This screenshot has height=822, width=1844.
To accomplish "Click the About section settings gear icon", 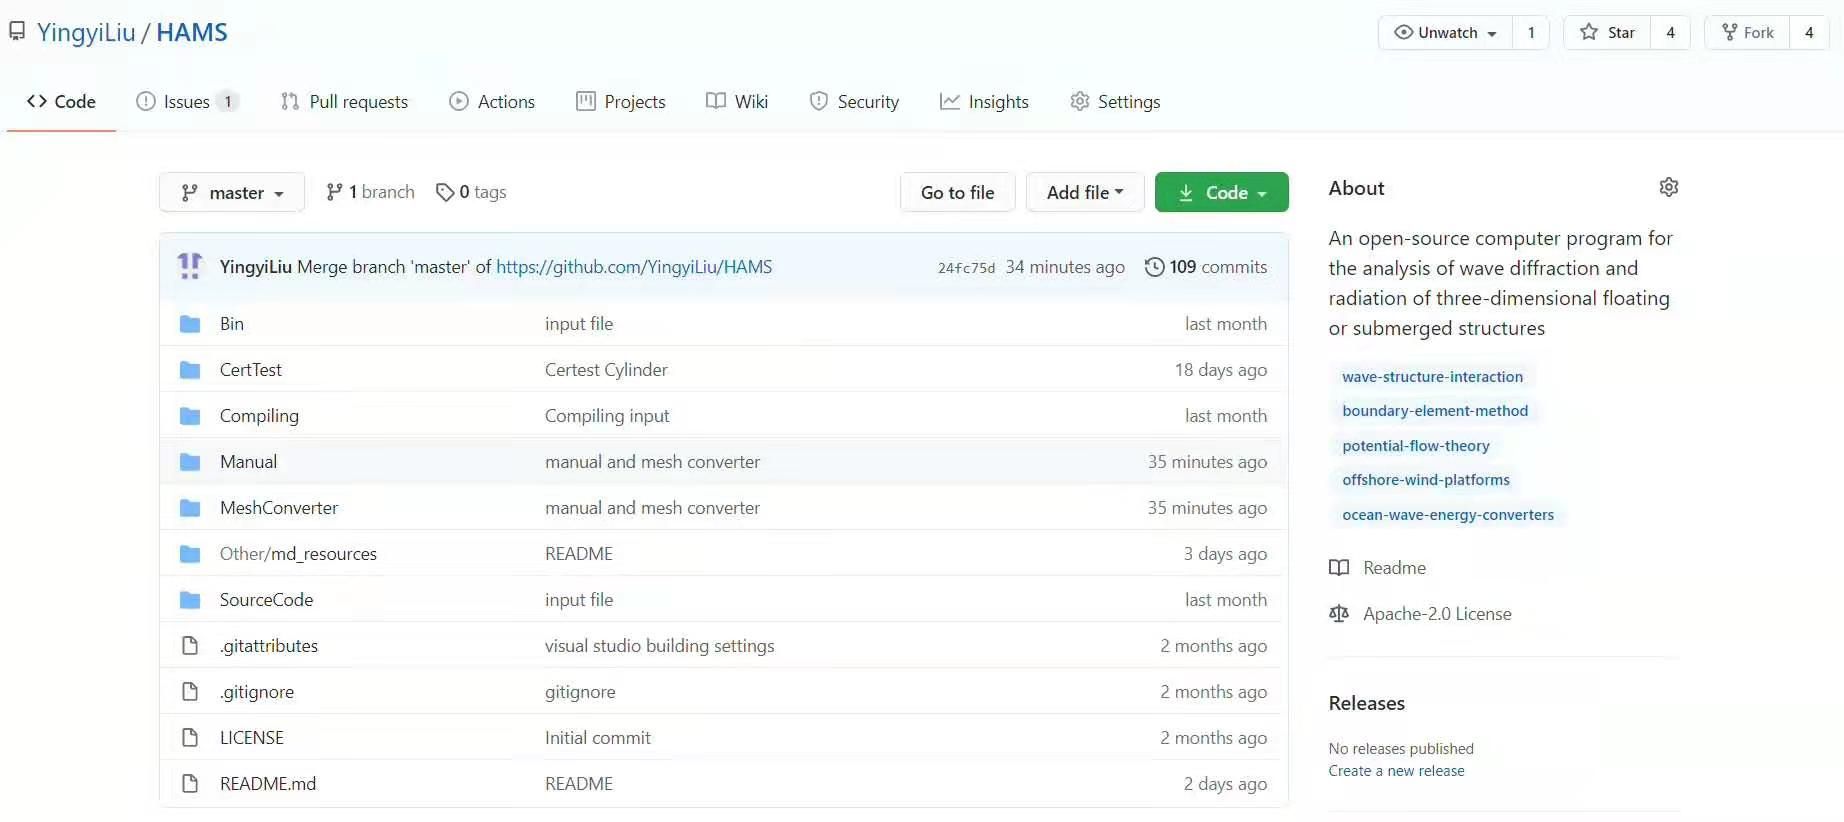I will pos(1668,187).
